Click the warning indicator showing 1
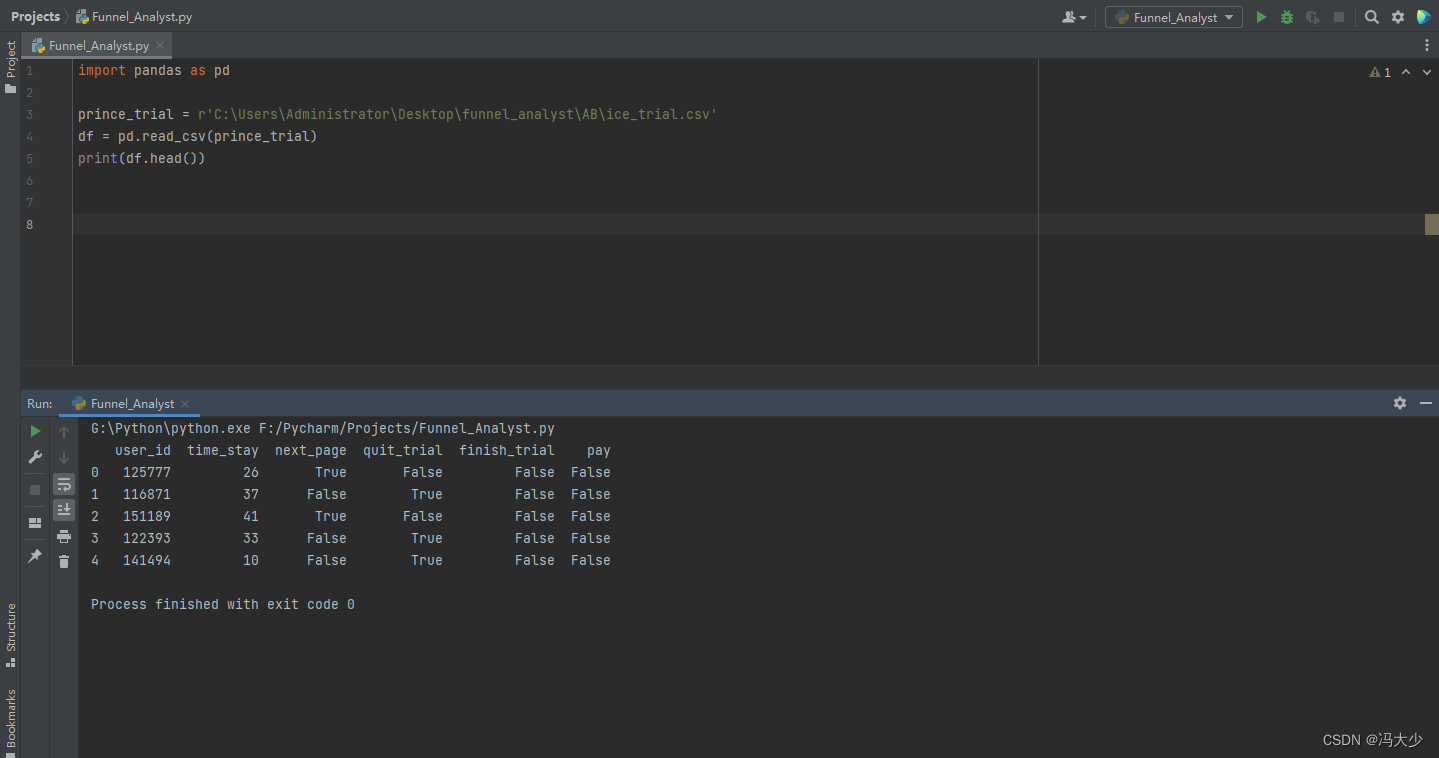 tap(1380, 72)
